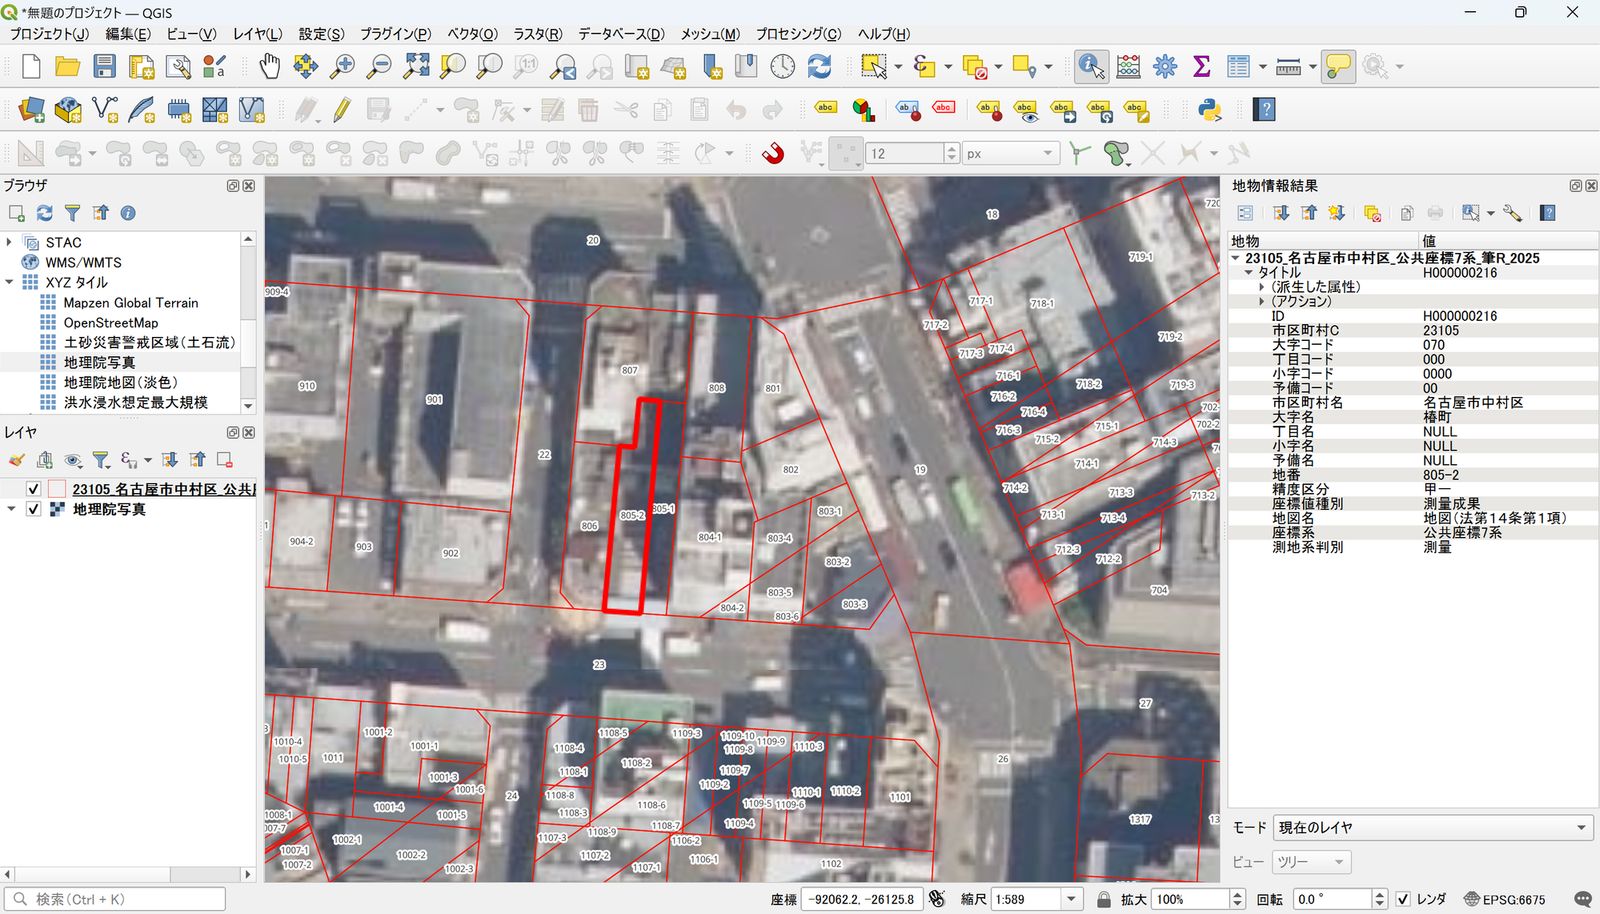Screen dimensions: 1600x914
Task: Toggle the レンダ render checkbox
Action: (1403, 899)
